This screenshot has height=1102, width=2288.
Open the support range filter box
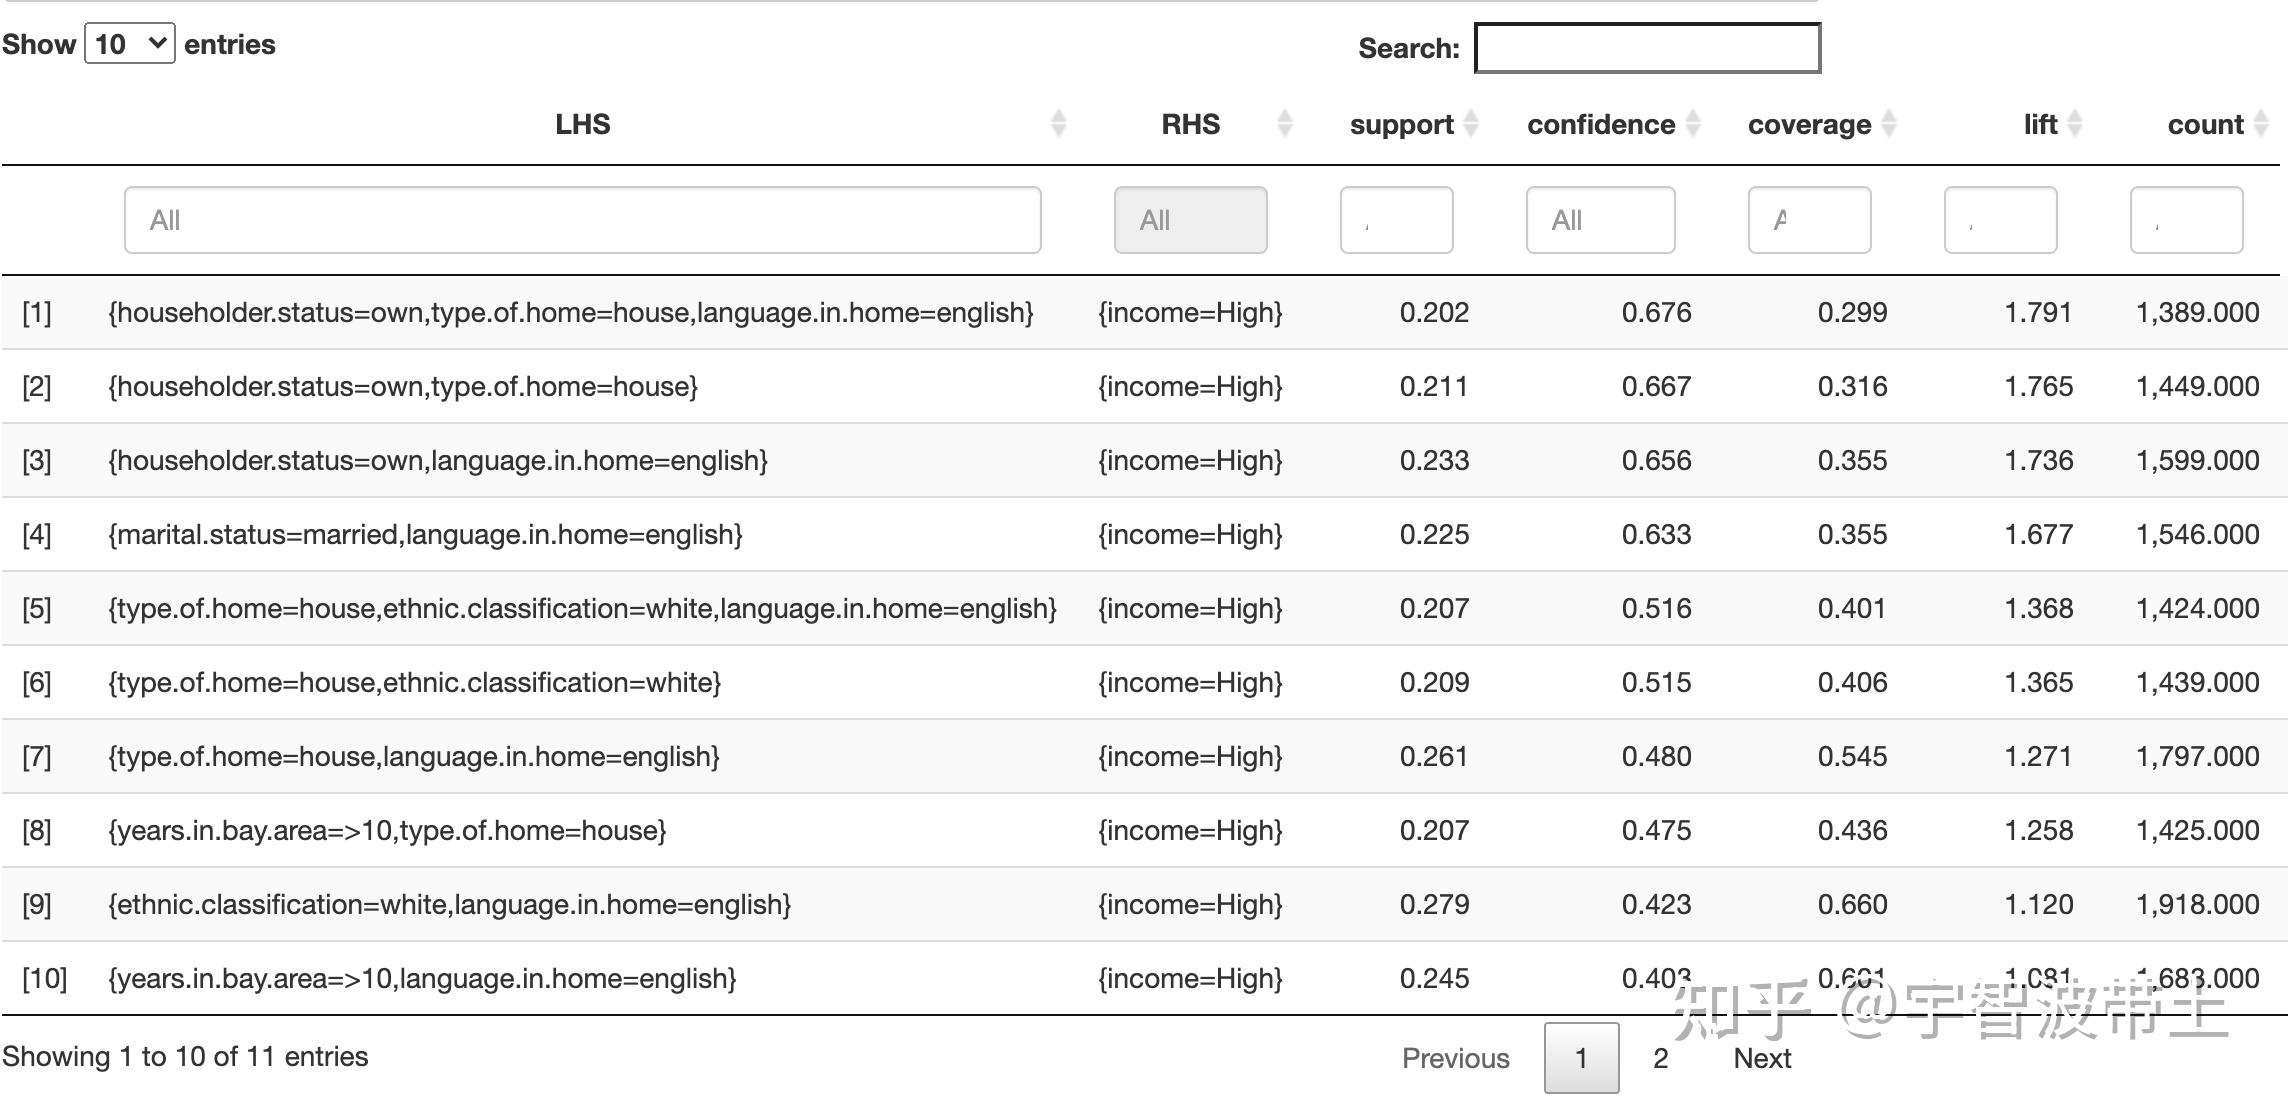point(1397,220)
